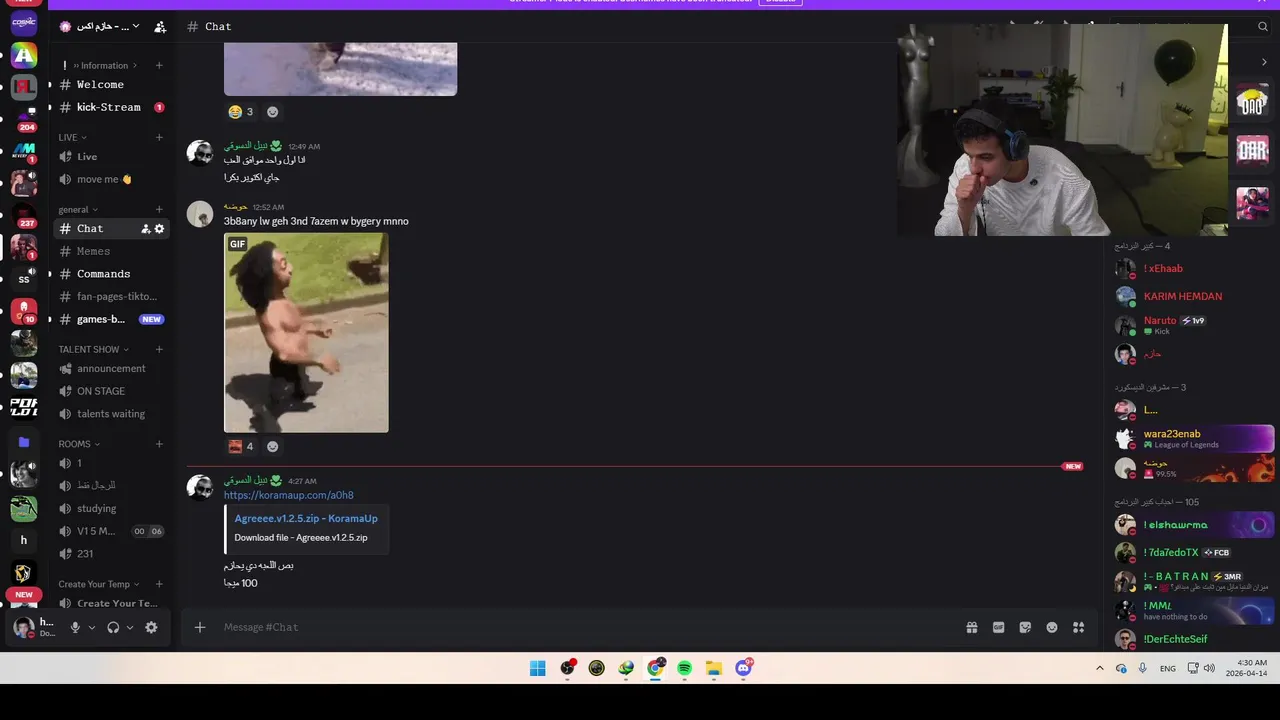The image size is (1280, 720).
Task: Collapse the ROOMS category
Action: coord(79,444)
